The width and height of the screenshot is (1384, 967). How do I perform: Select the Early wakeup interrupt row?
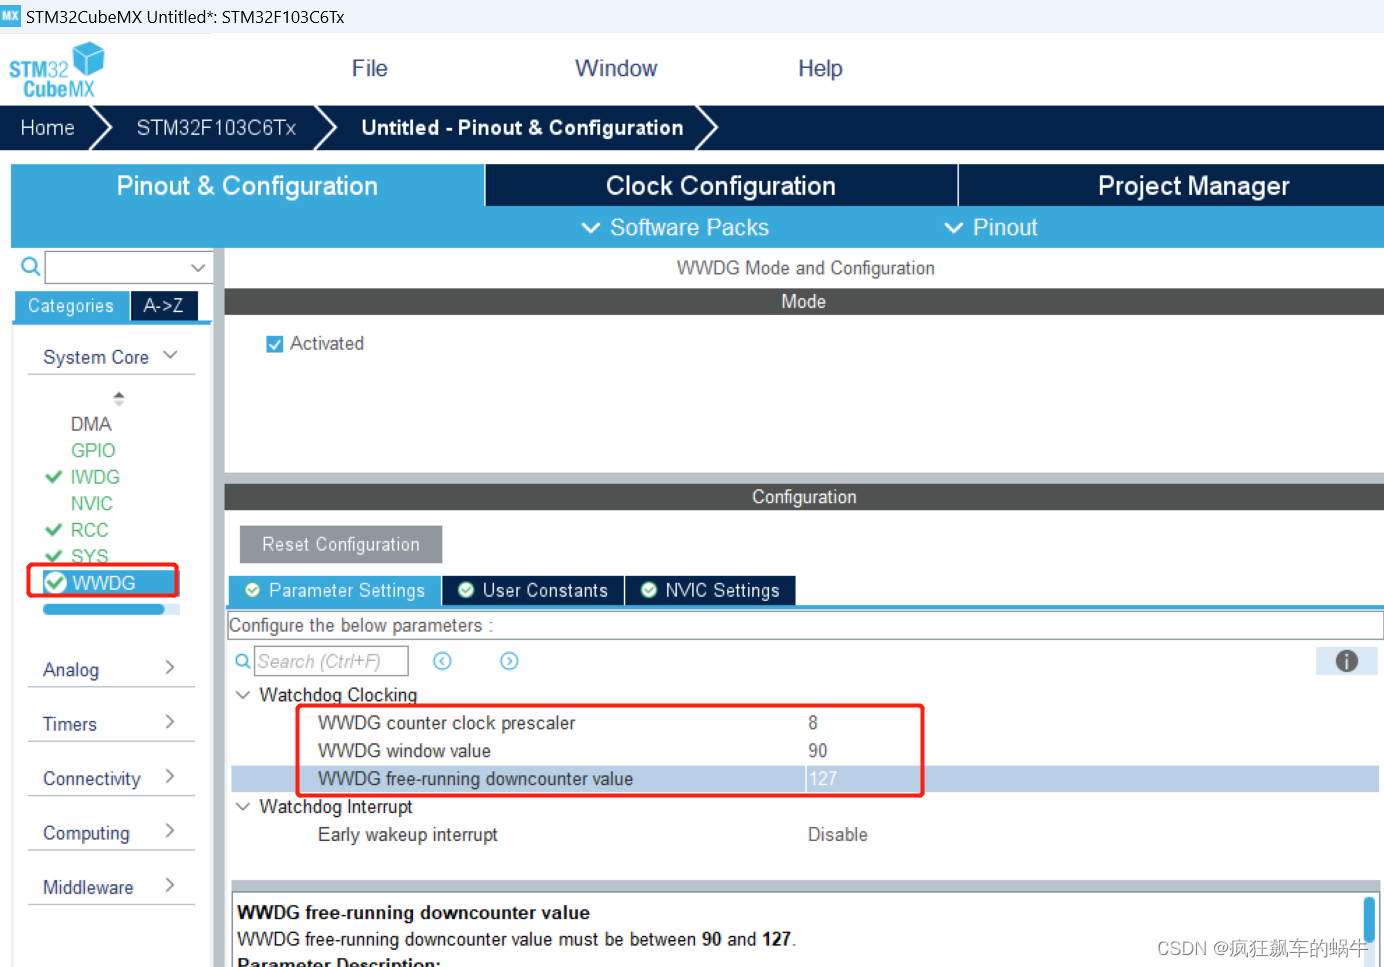[x=805, y=835]
